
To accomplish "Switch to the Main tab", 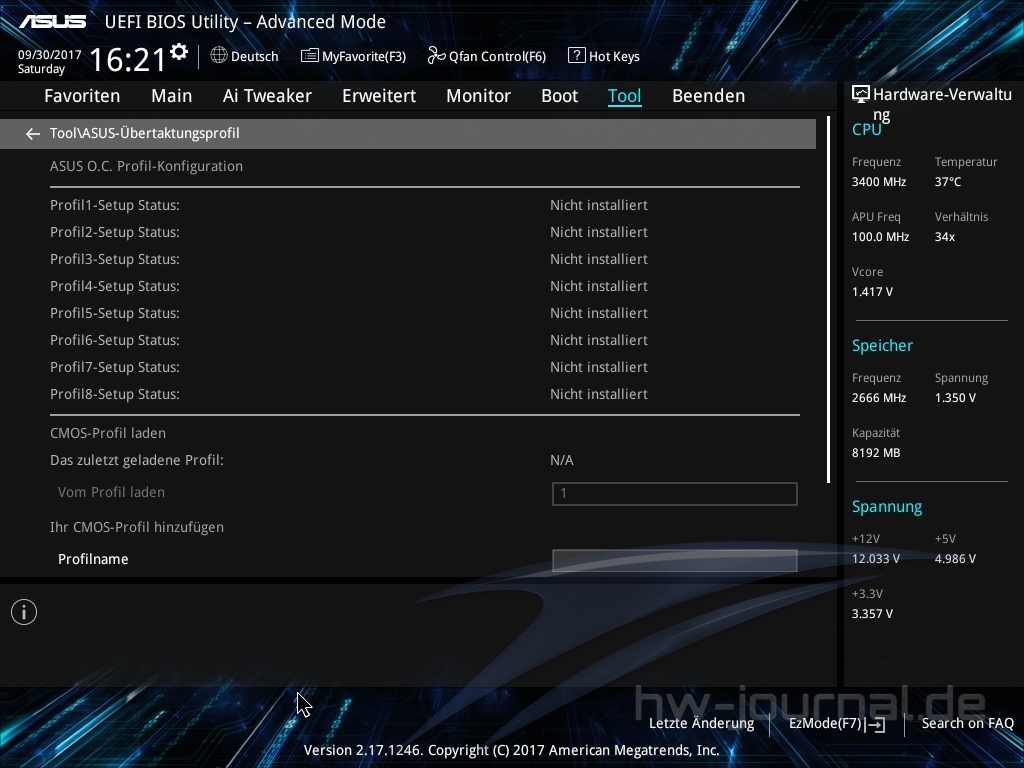I will pos(172,96).
